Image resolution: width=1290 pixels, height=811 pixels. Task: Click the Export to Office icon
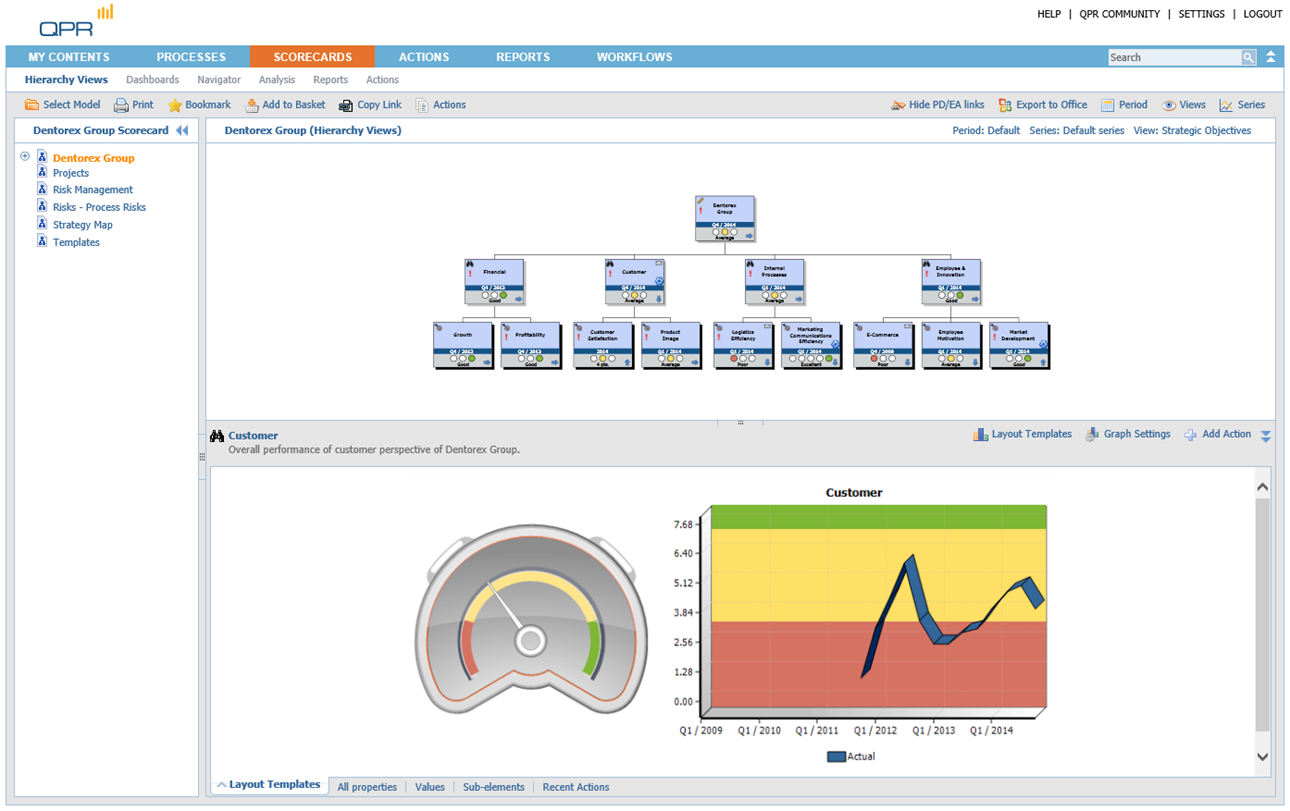[1005, 105]
